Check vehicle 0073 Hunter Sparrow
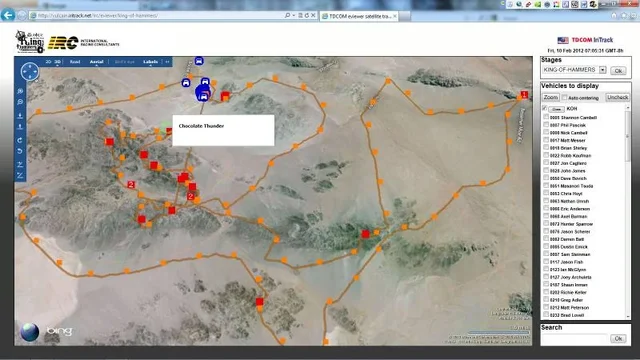 click(x=546, y=224)
